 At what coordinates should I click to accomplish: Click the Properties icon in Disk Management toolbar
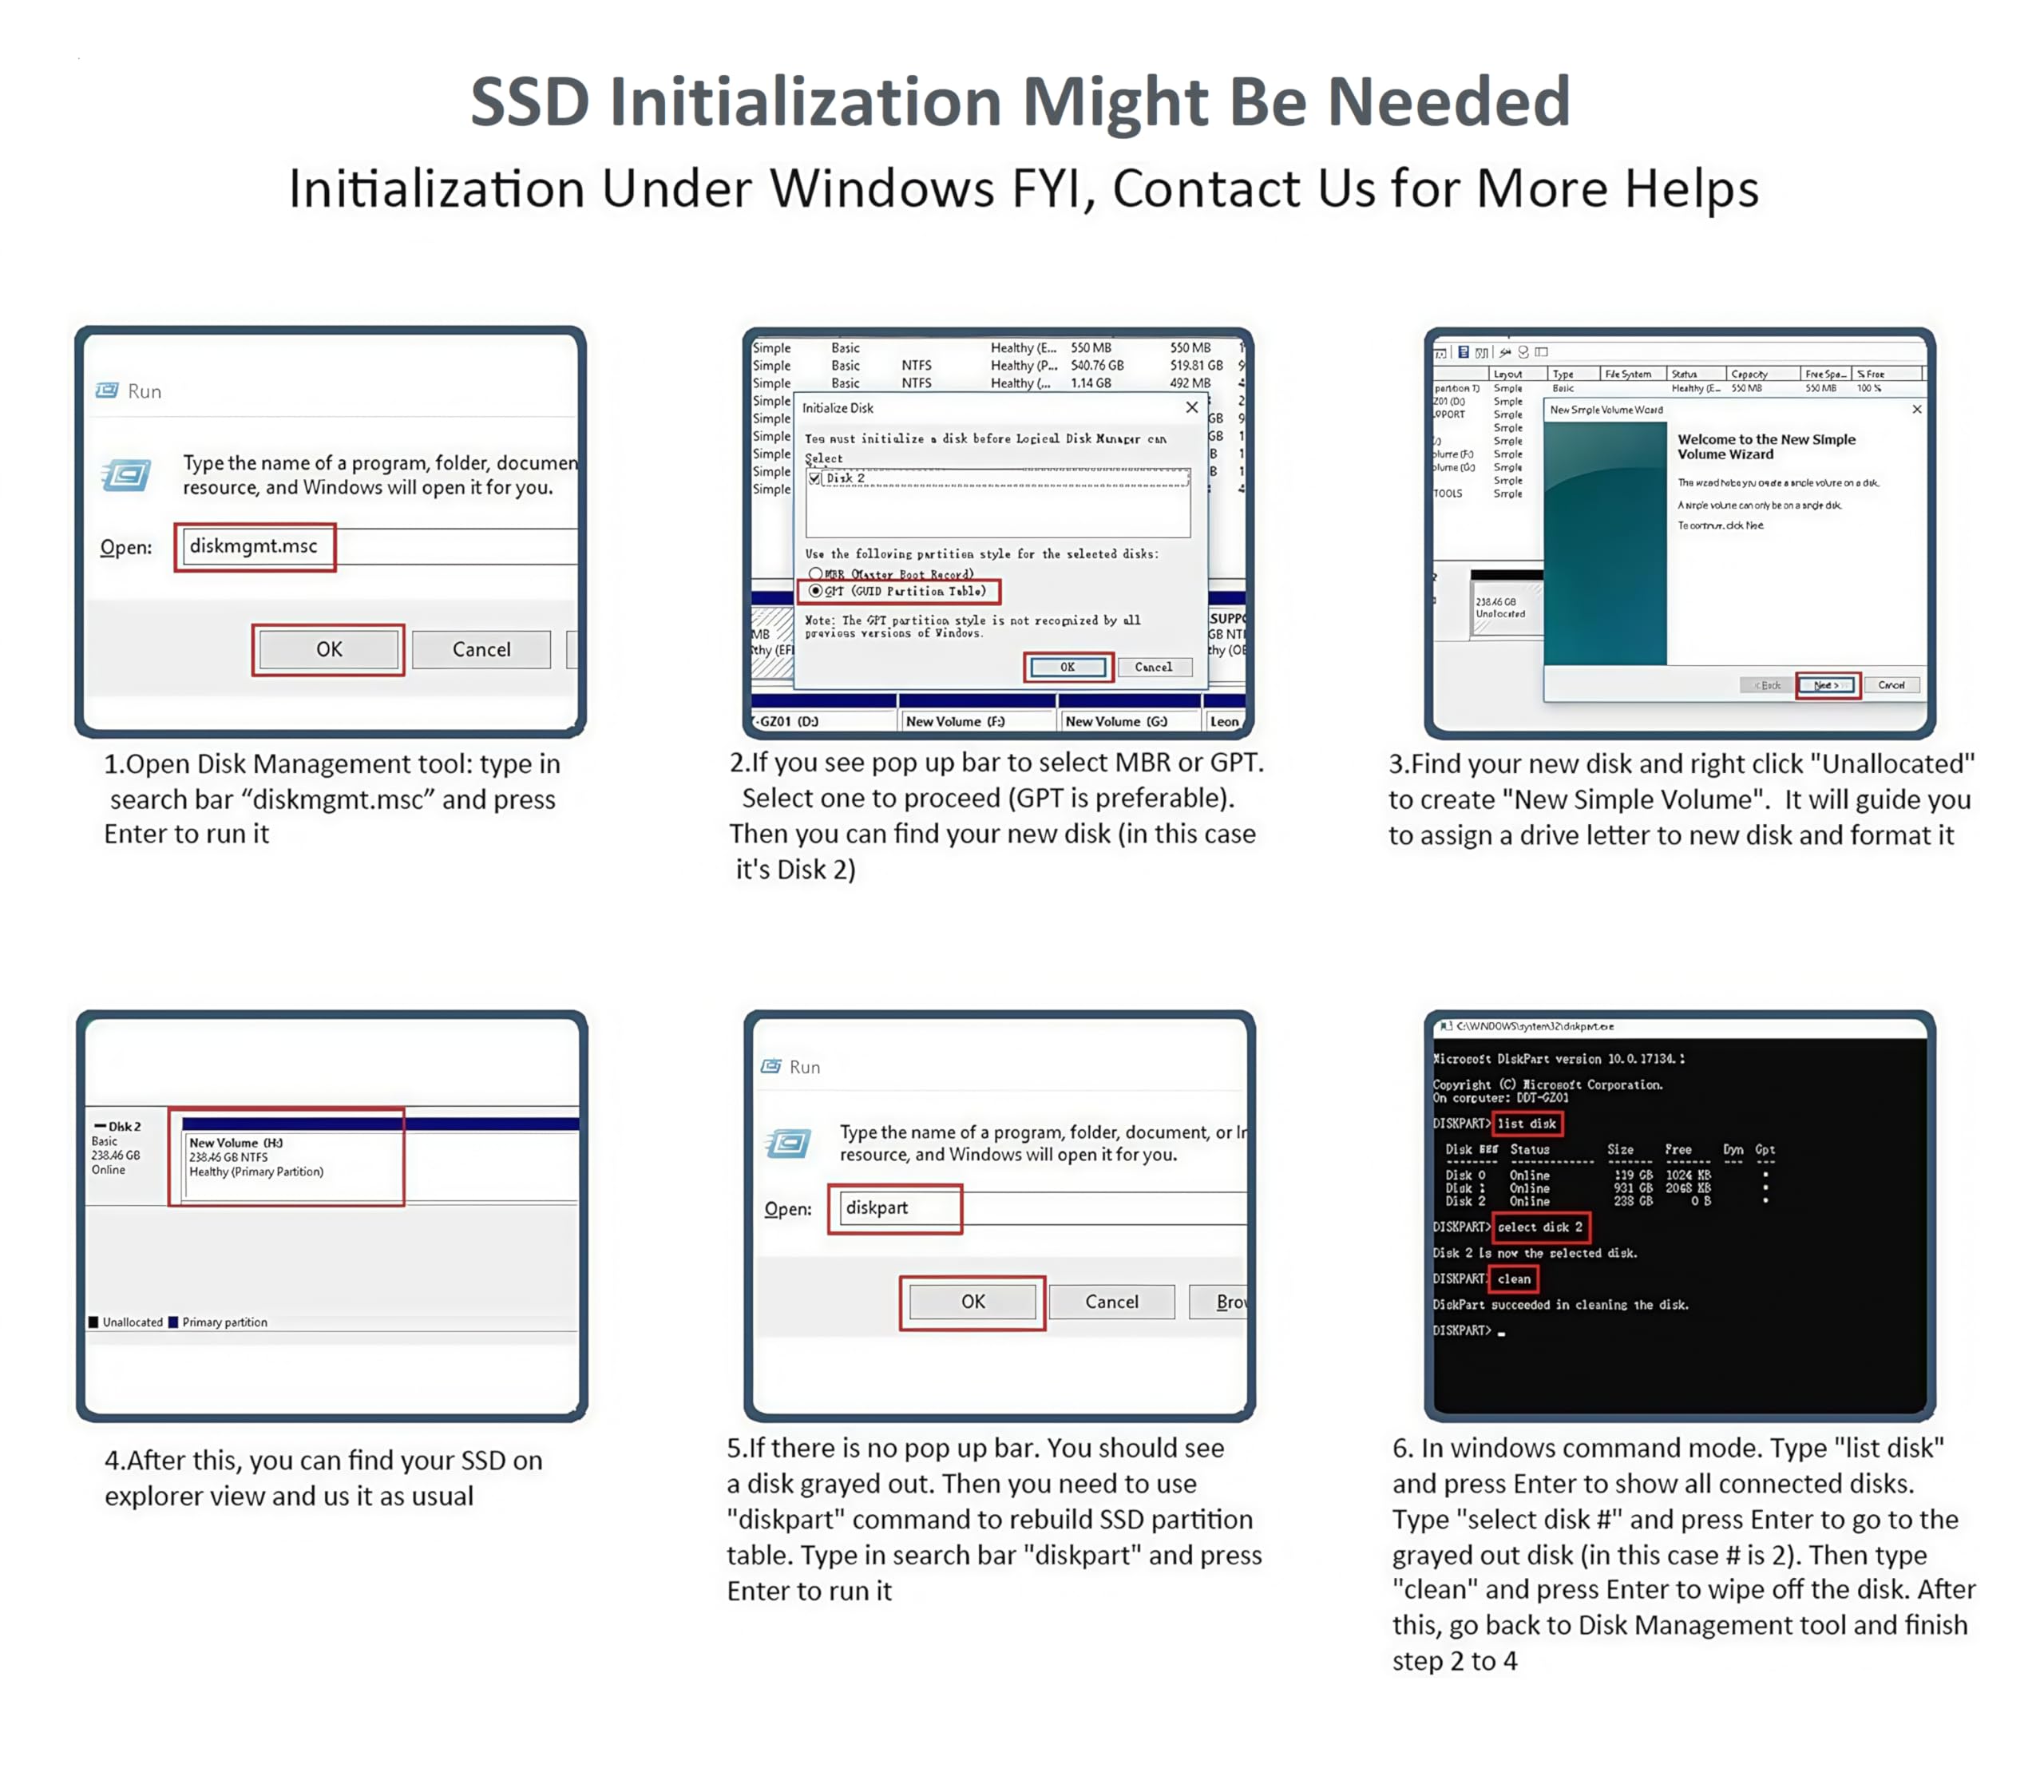pos(1464,352)
